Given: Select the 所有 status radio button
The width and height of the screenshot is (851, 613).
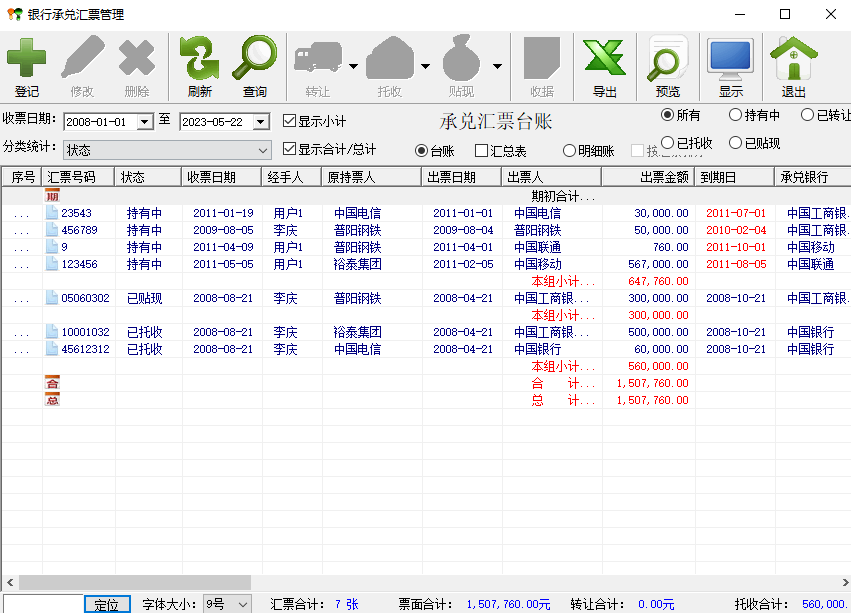Looking at the screenshot, I should click(668, 115).
